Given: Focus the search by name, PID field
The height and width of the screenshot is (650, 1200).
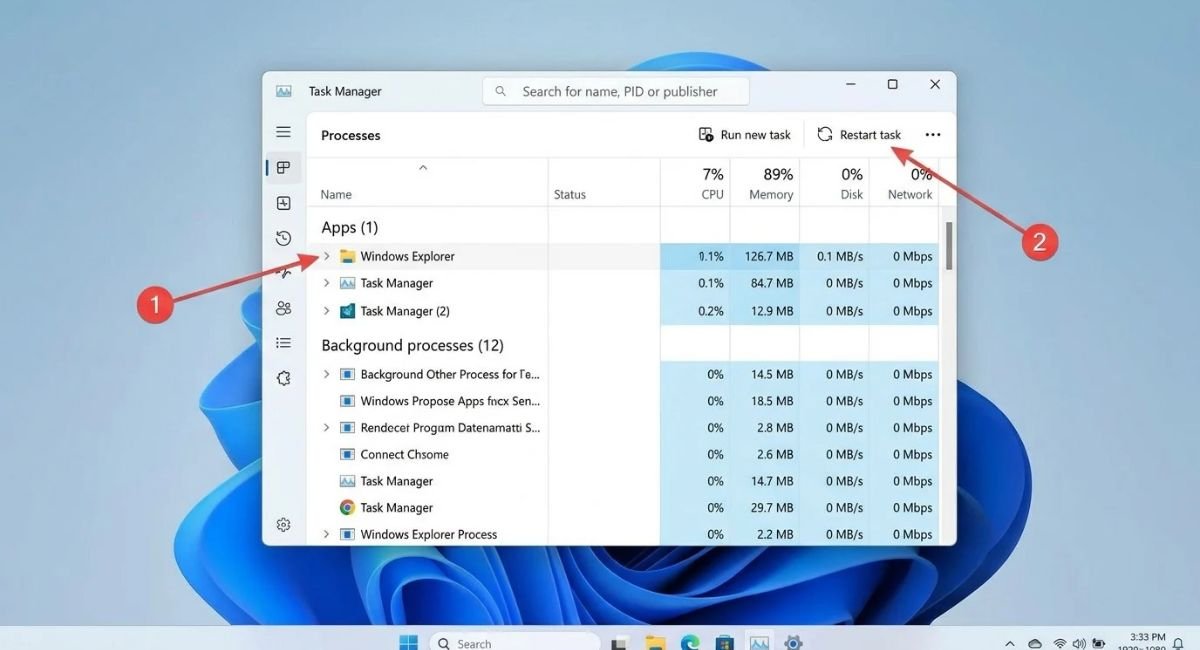Looking at the screenshot, I should pos(616,91).
